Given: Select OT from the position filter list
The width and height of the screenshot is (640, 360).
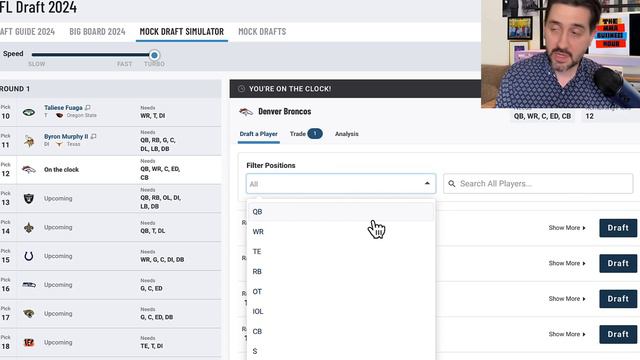Looking at the screenshot, I should pyautogui.click(x=340, y=291).
